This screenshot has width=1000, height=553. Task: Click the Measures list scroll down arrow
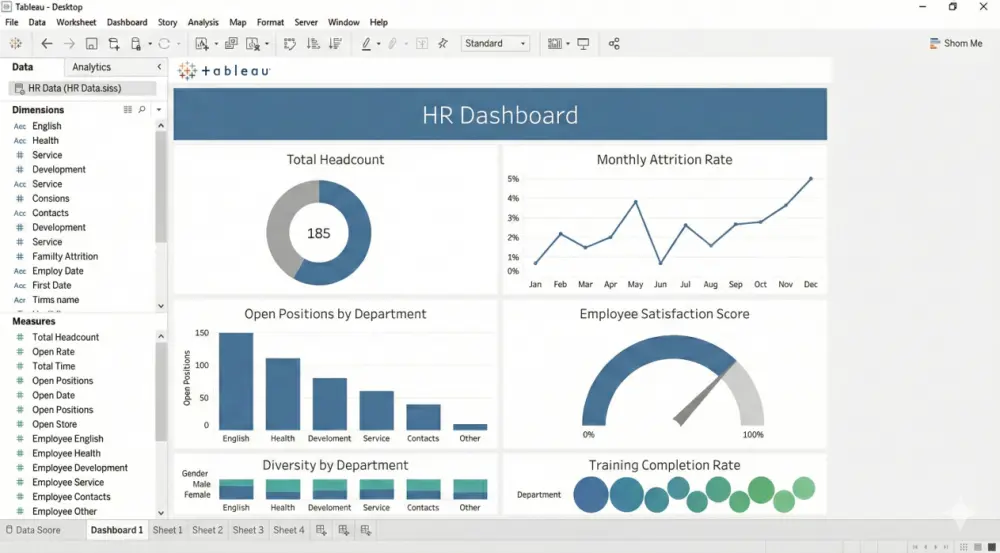click(161, 512)
